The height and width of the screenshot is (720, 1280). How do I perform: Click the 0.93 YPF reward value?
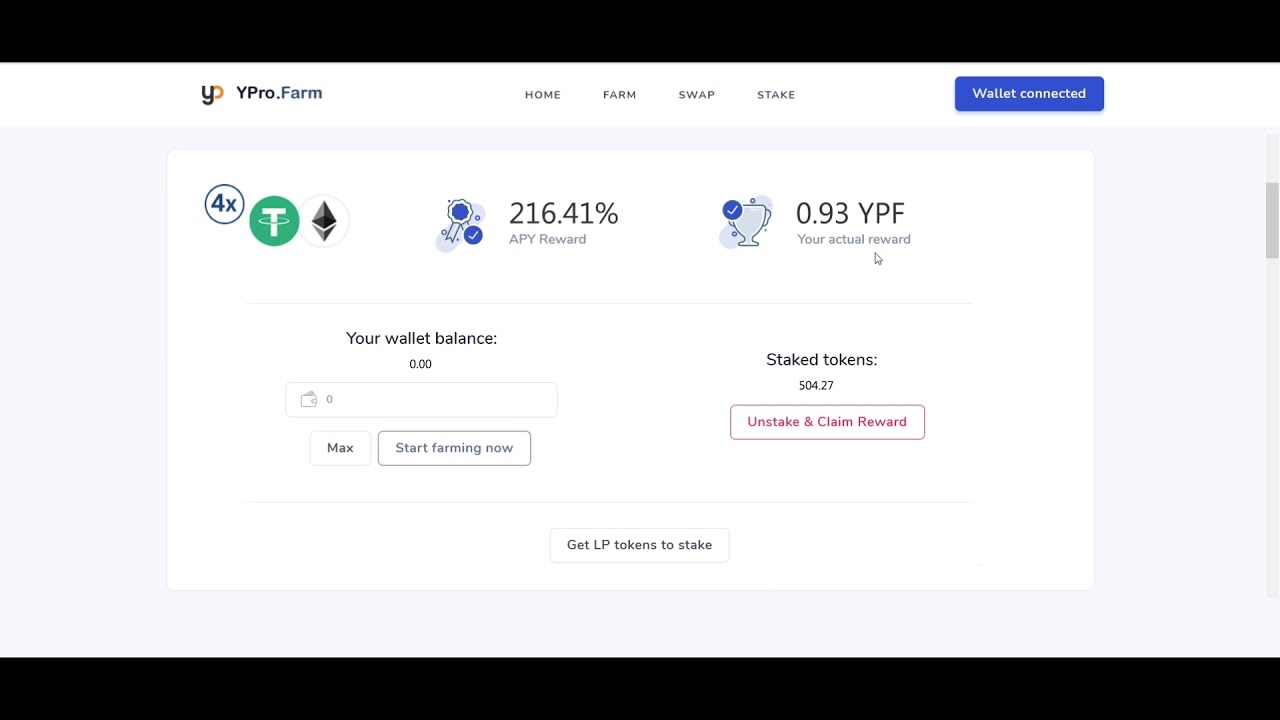pos(850,213)
